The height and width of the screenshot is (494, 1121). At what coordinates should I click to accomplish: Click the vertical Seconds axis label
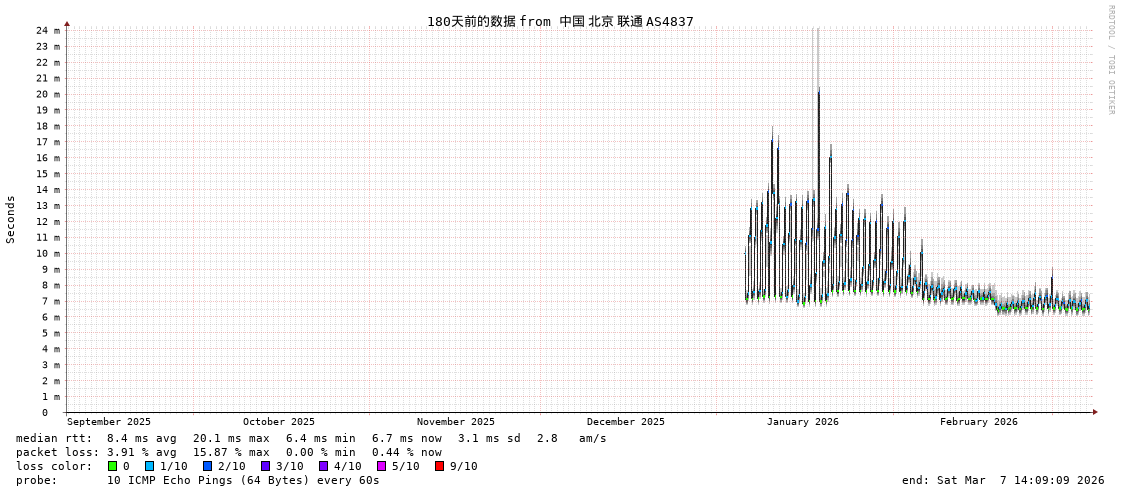tap(11, 219)
